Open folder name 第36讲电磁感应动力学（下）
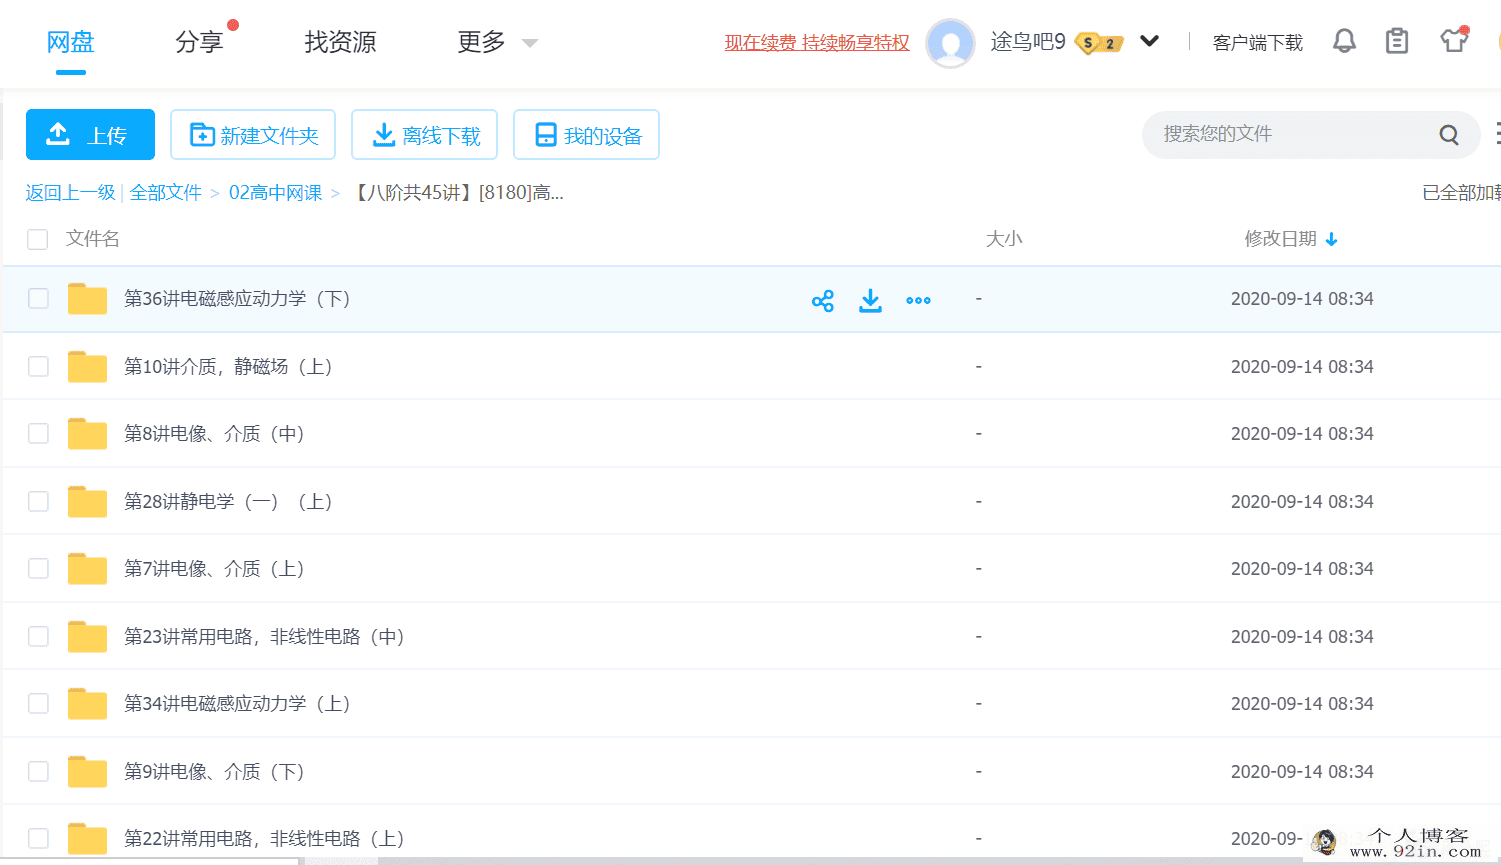 click(237, 299)
